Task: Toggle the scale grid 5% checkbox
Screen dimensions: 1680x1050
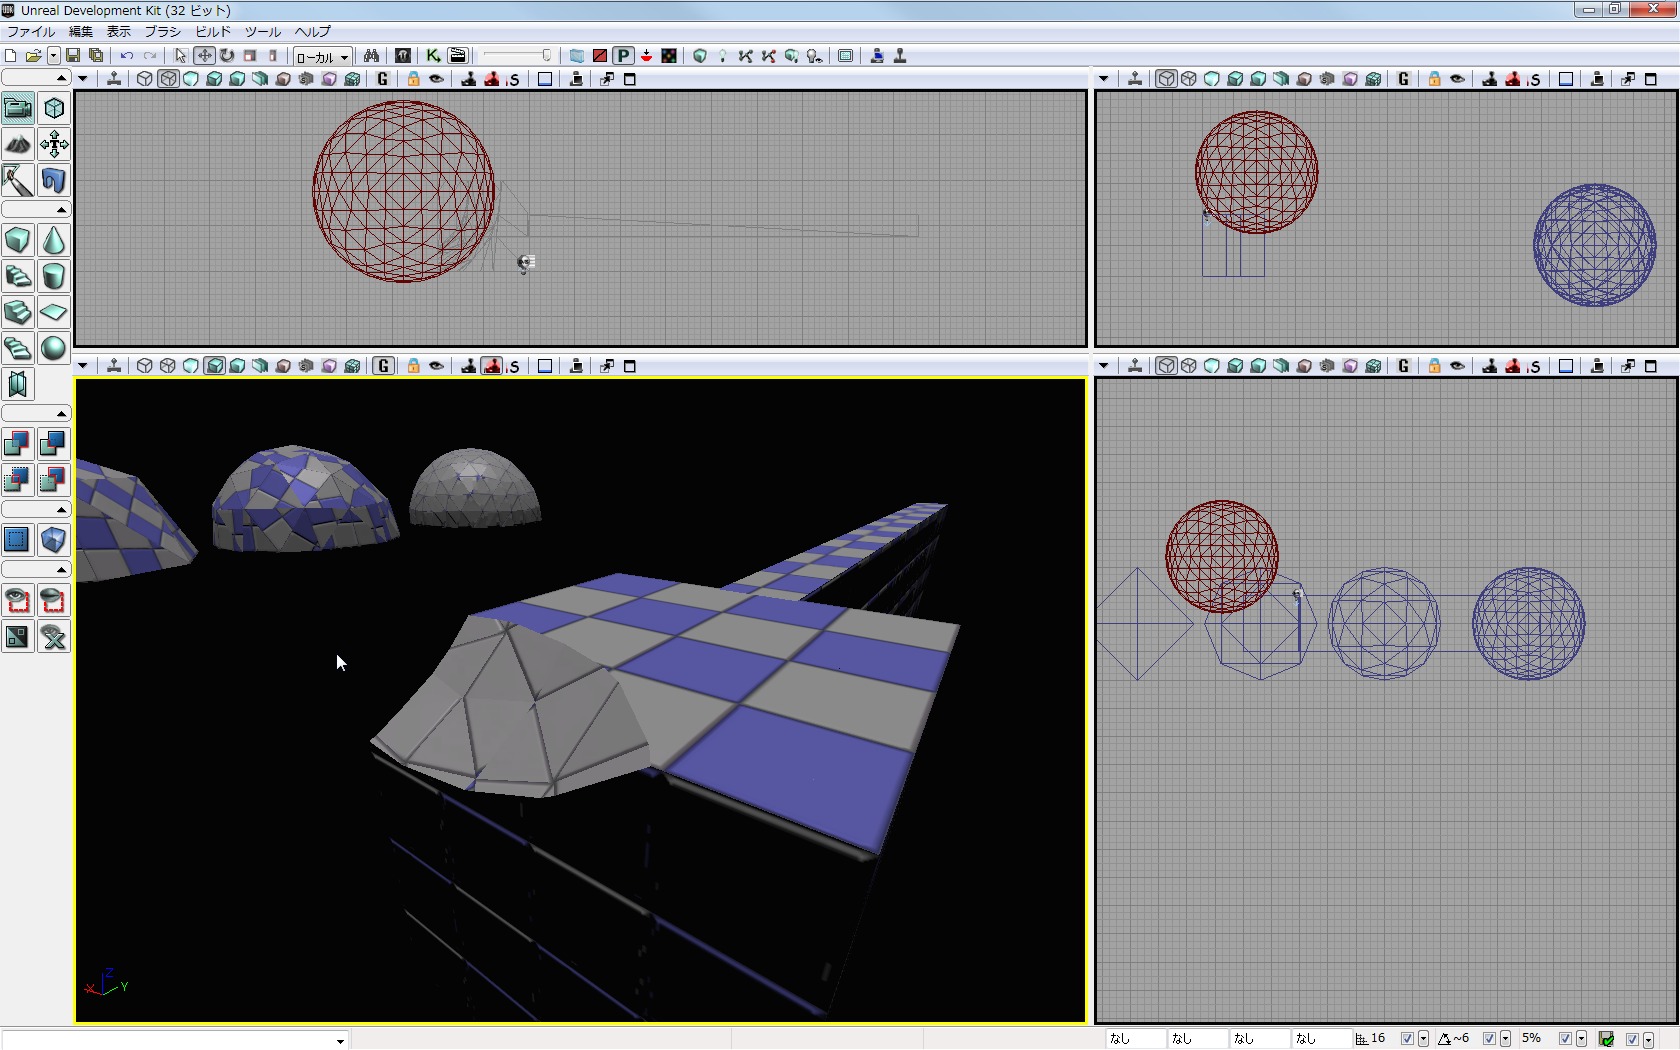Action: 1565,1039
